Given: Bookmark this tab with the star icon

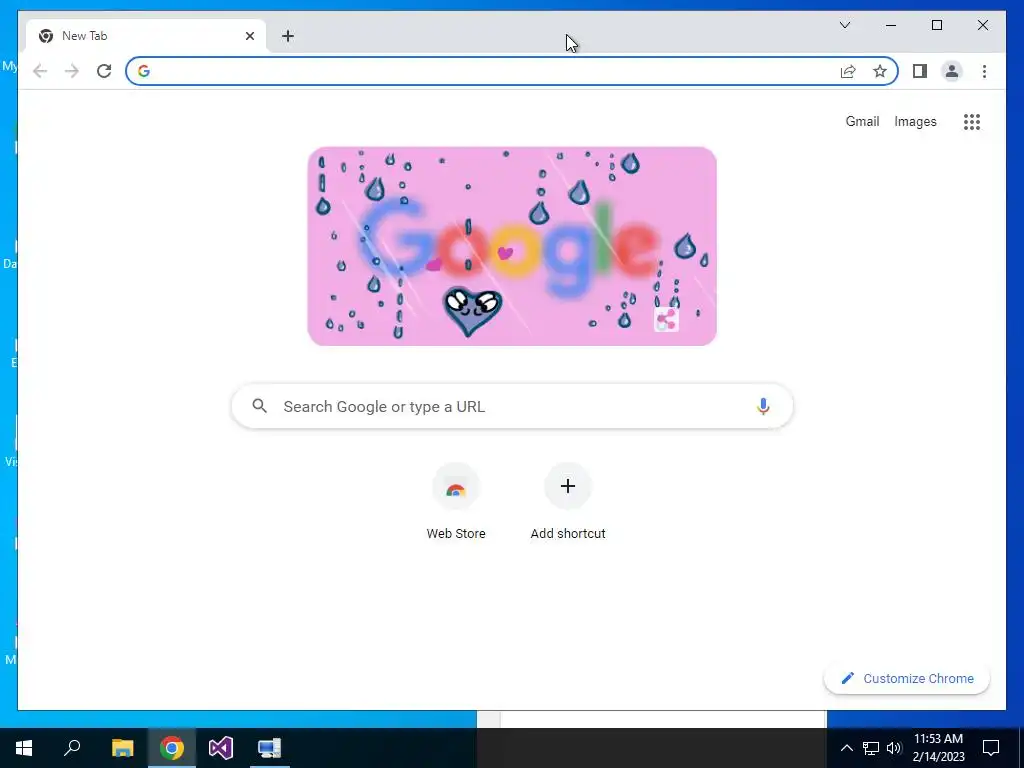Looking at the screenshot, I should [x=880, y=71].
